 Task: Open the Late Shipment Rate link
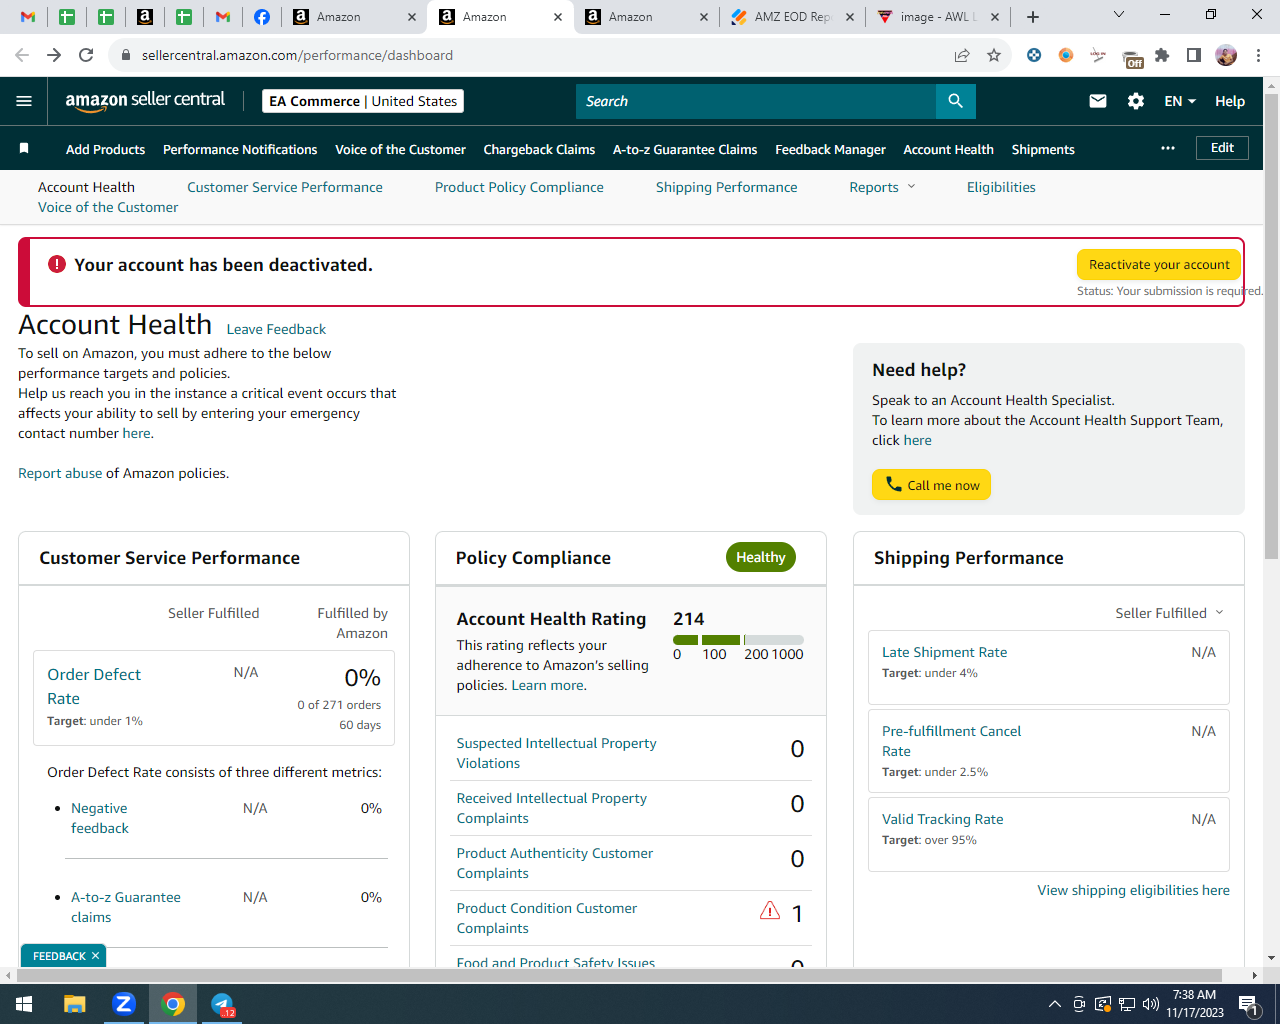point(944,652)
